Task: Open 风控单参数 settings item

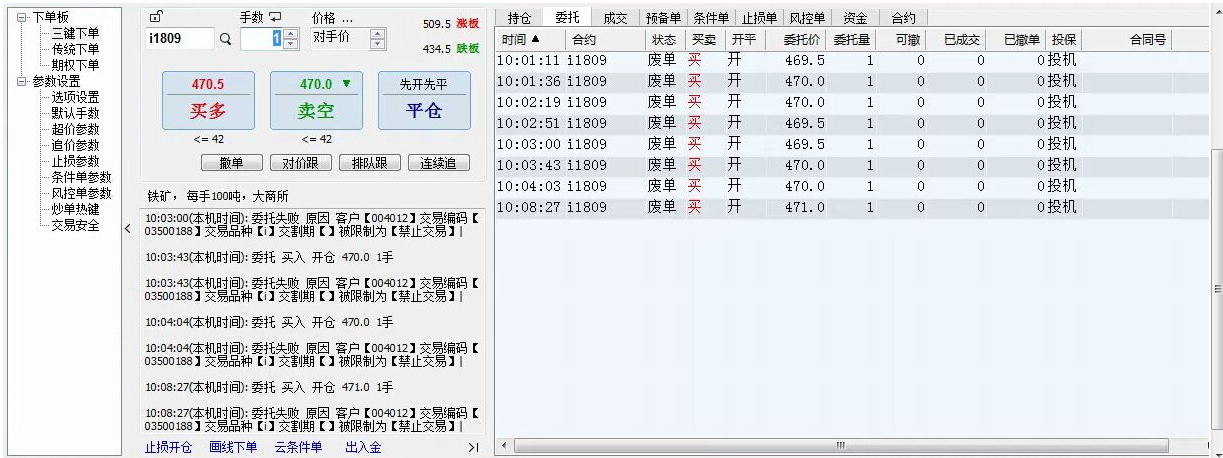Action: click(81, 193)
